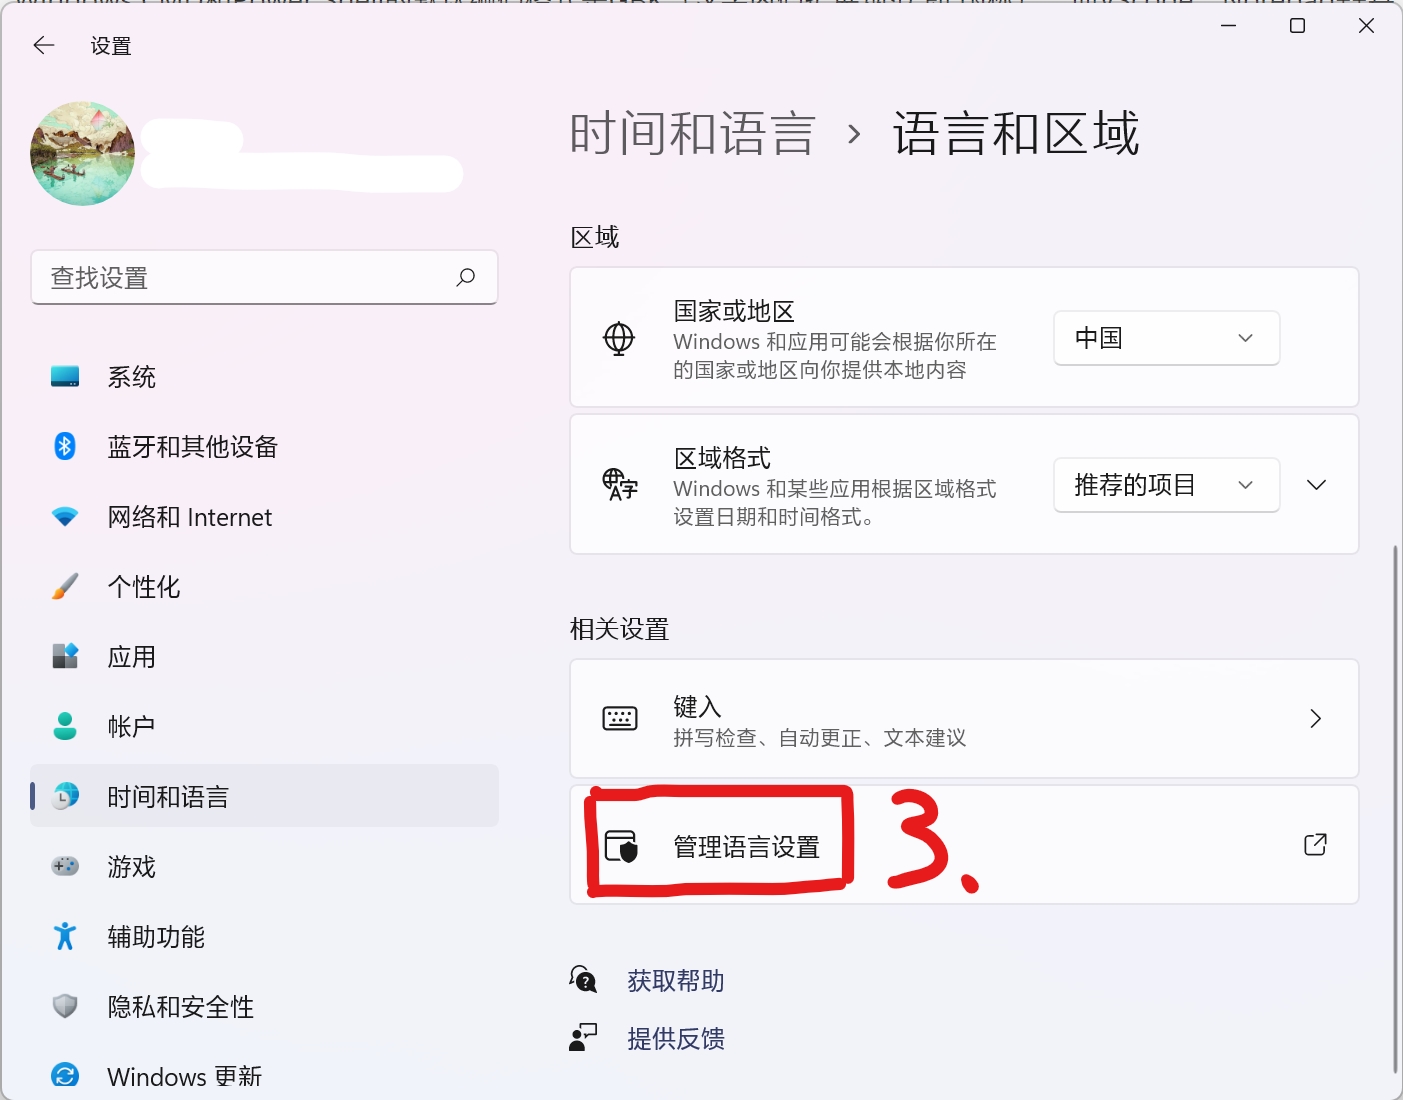Open the 中国 country dropdown
The image size is (1403, 1100).
[1166, 338]
